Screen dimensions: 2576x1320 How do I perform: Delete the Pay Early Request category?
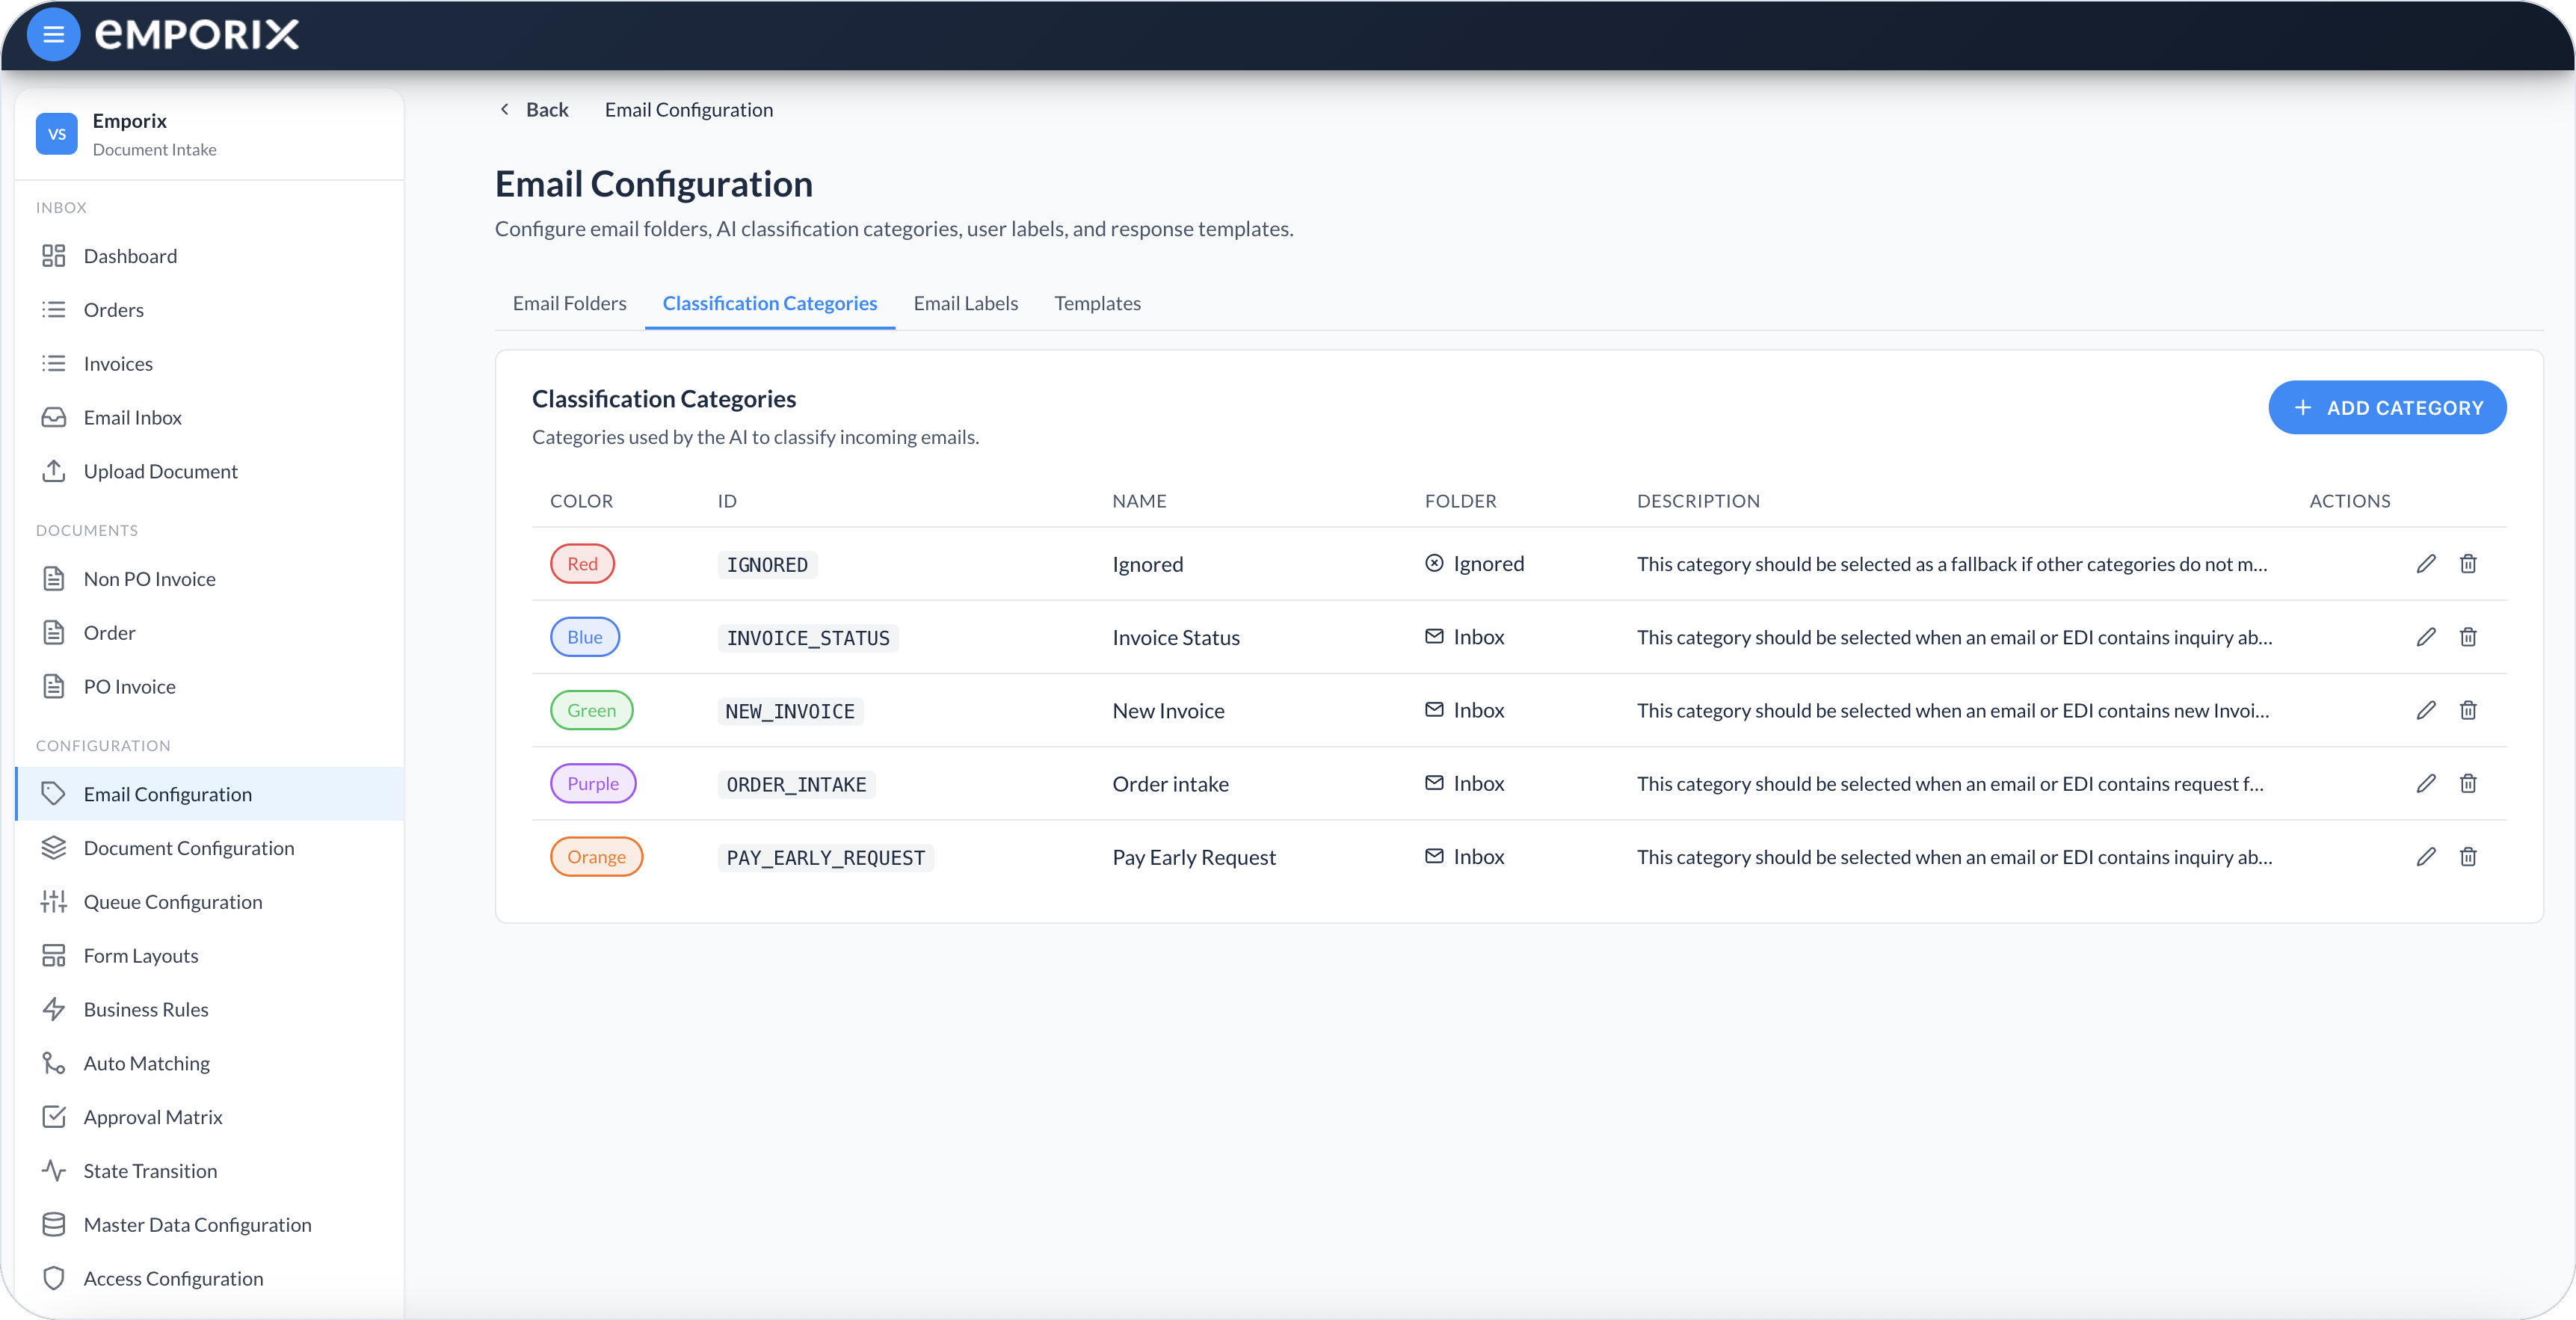pos(2468,857)
